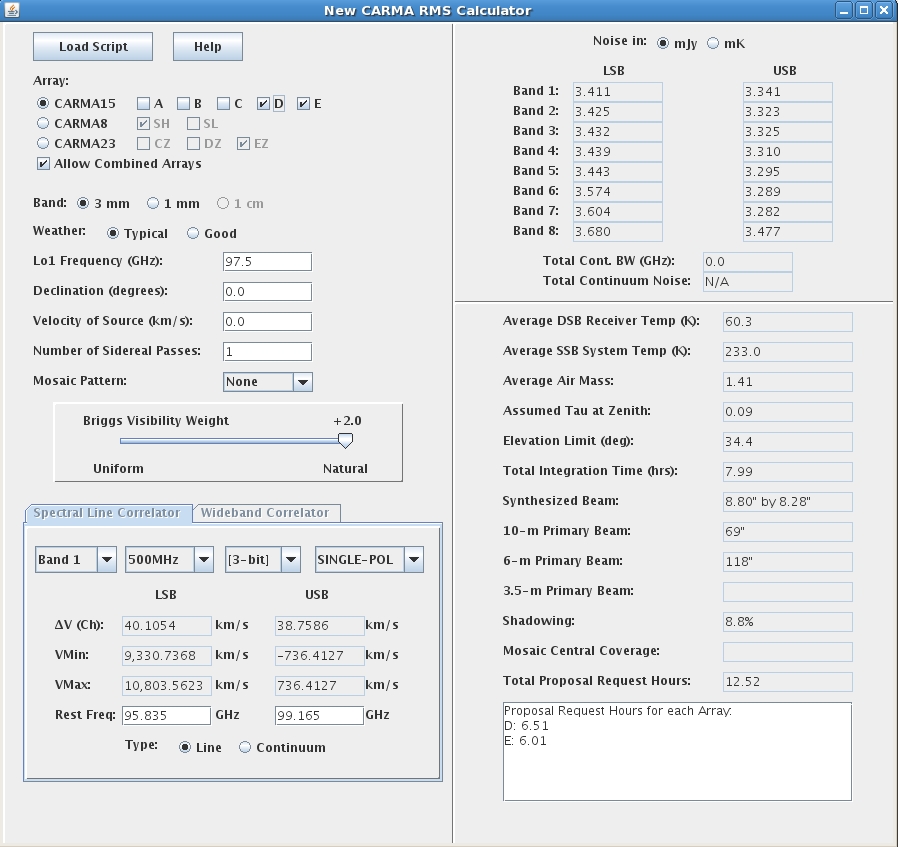
Task: Click the Java icon in the title bar
Action: pos(11,10)
